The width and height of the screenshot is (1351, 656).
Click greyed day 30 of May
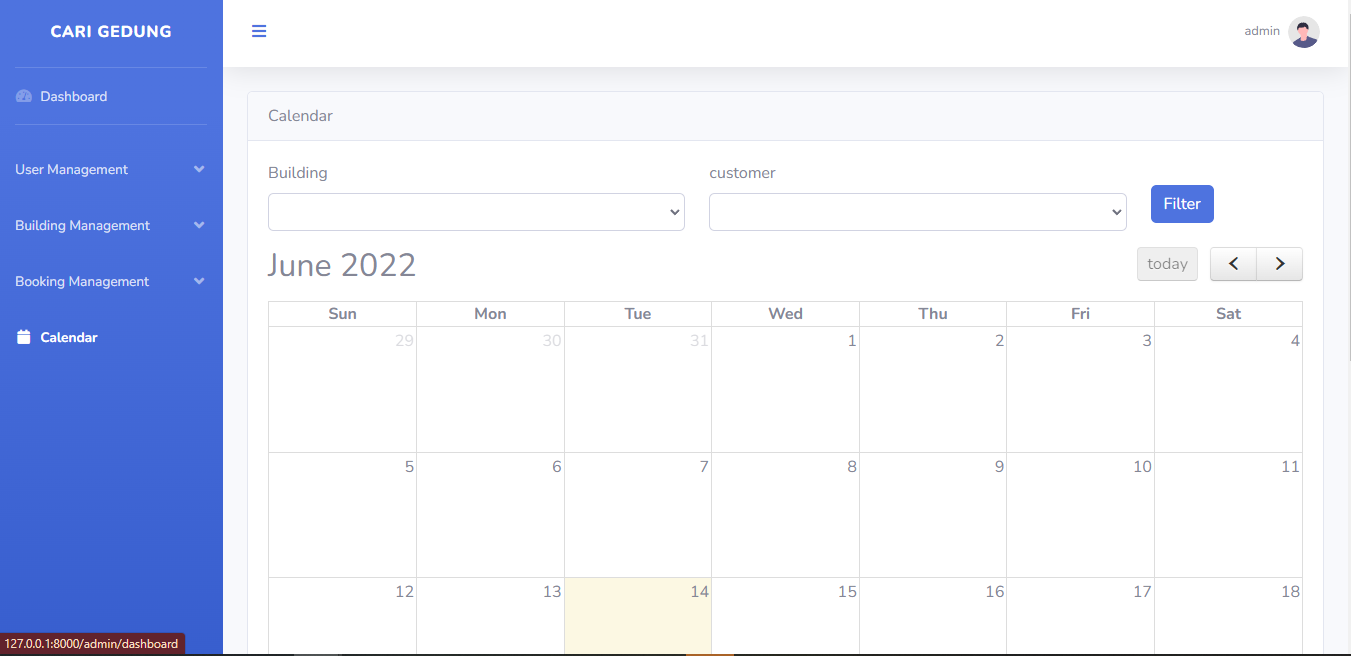(x=552, y=341)
